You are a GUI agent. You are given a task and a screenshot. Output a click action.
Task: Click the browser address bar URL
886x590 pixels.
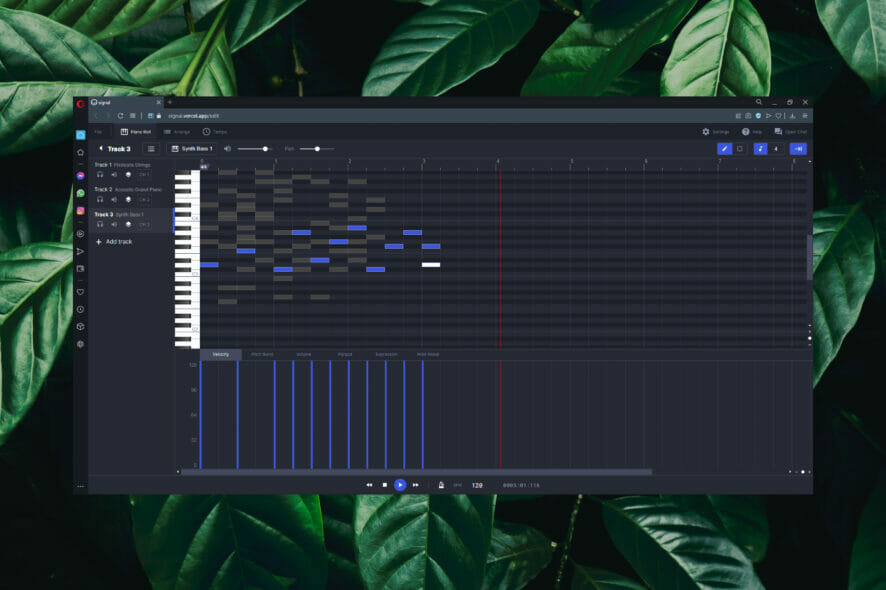(193, 116)
